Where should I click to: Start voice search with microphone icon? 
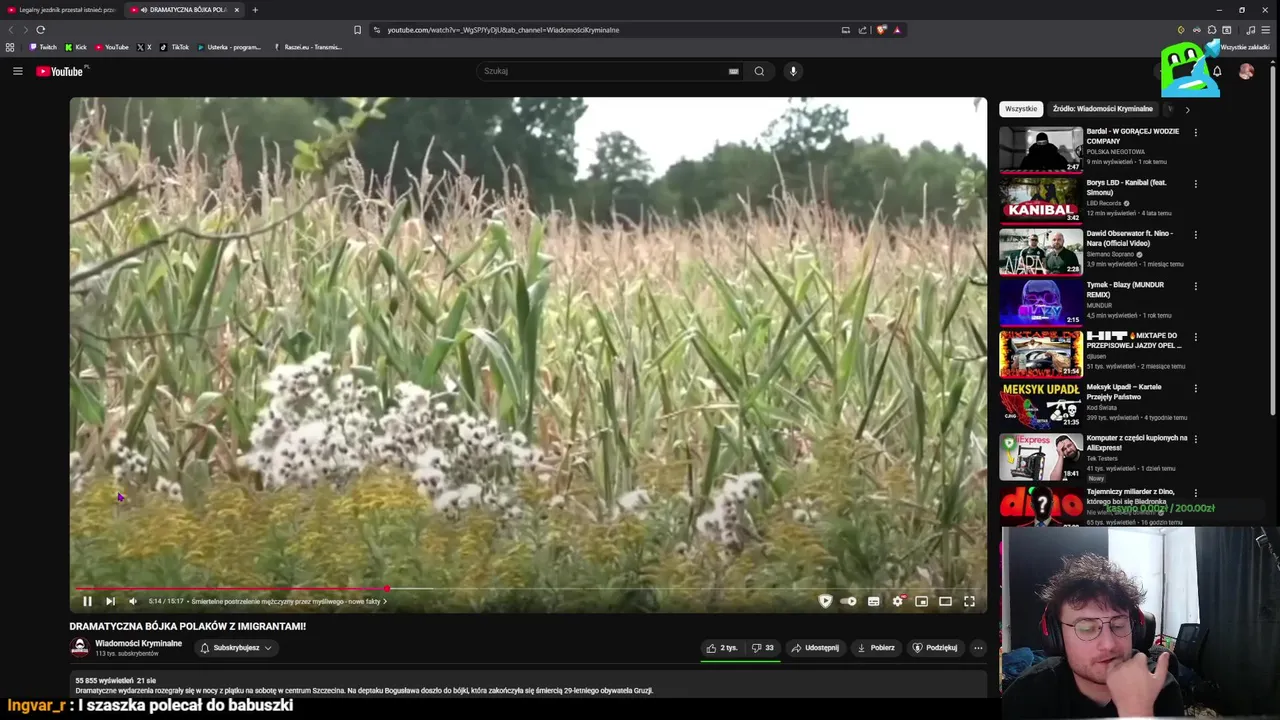[x=793, y=71]
